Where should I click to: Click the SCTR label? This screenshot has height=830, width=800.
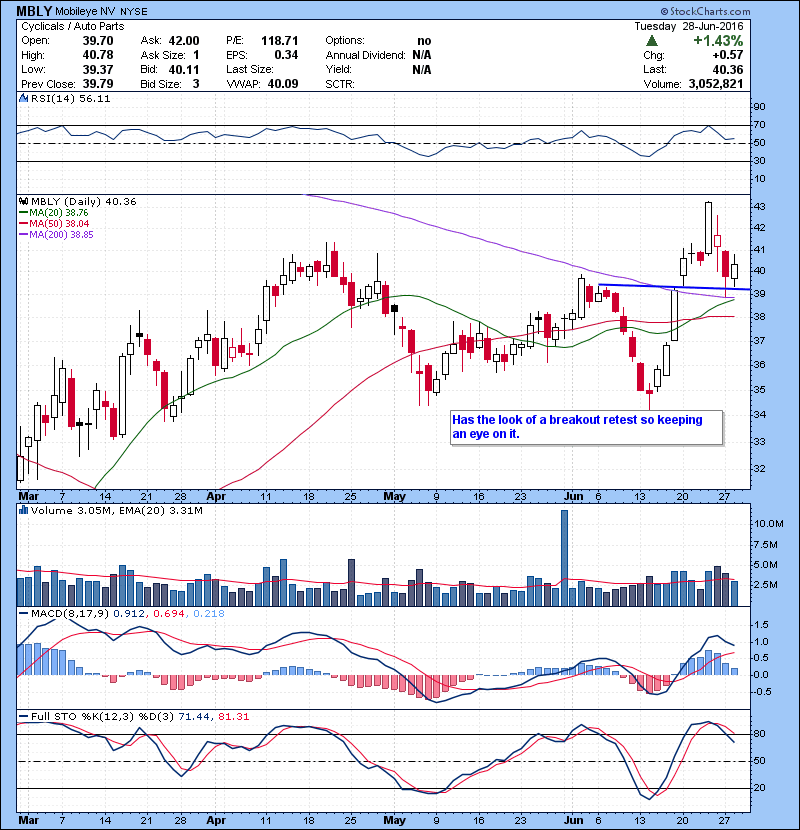pyautogui.click(x=340, y=84)
